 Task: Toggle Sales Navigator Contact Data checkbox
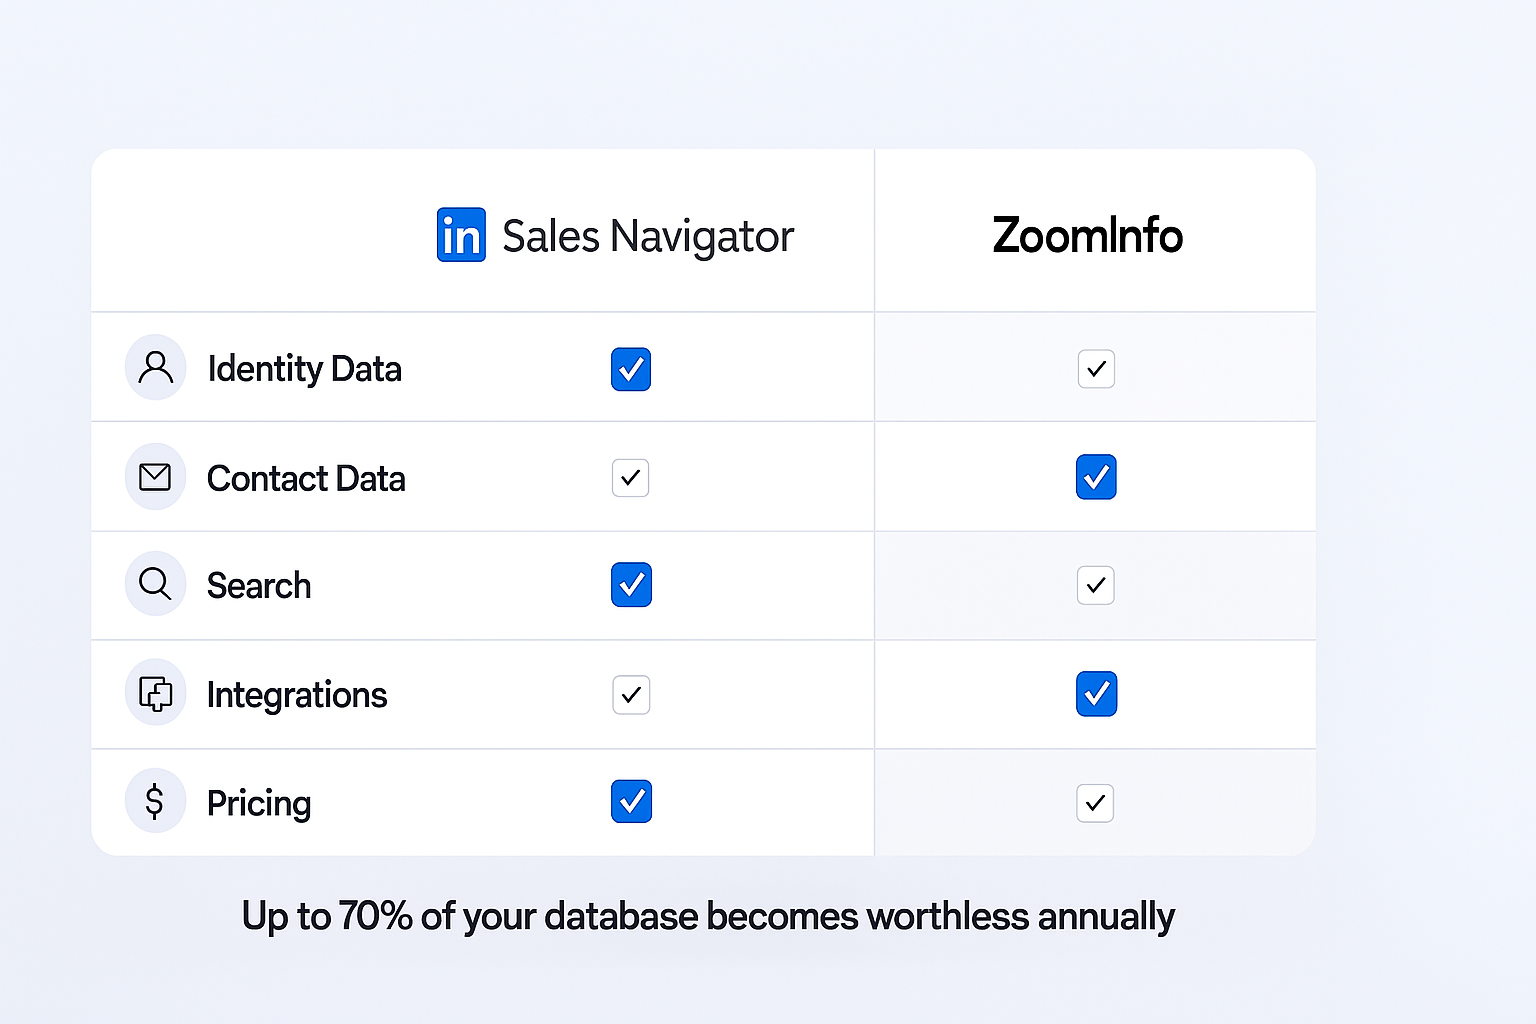pos(630,478)
